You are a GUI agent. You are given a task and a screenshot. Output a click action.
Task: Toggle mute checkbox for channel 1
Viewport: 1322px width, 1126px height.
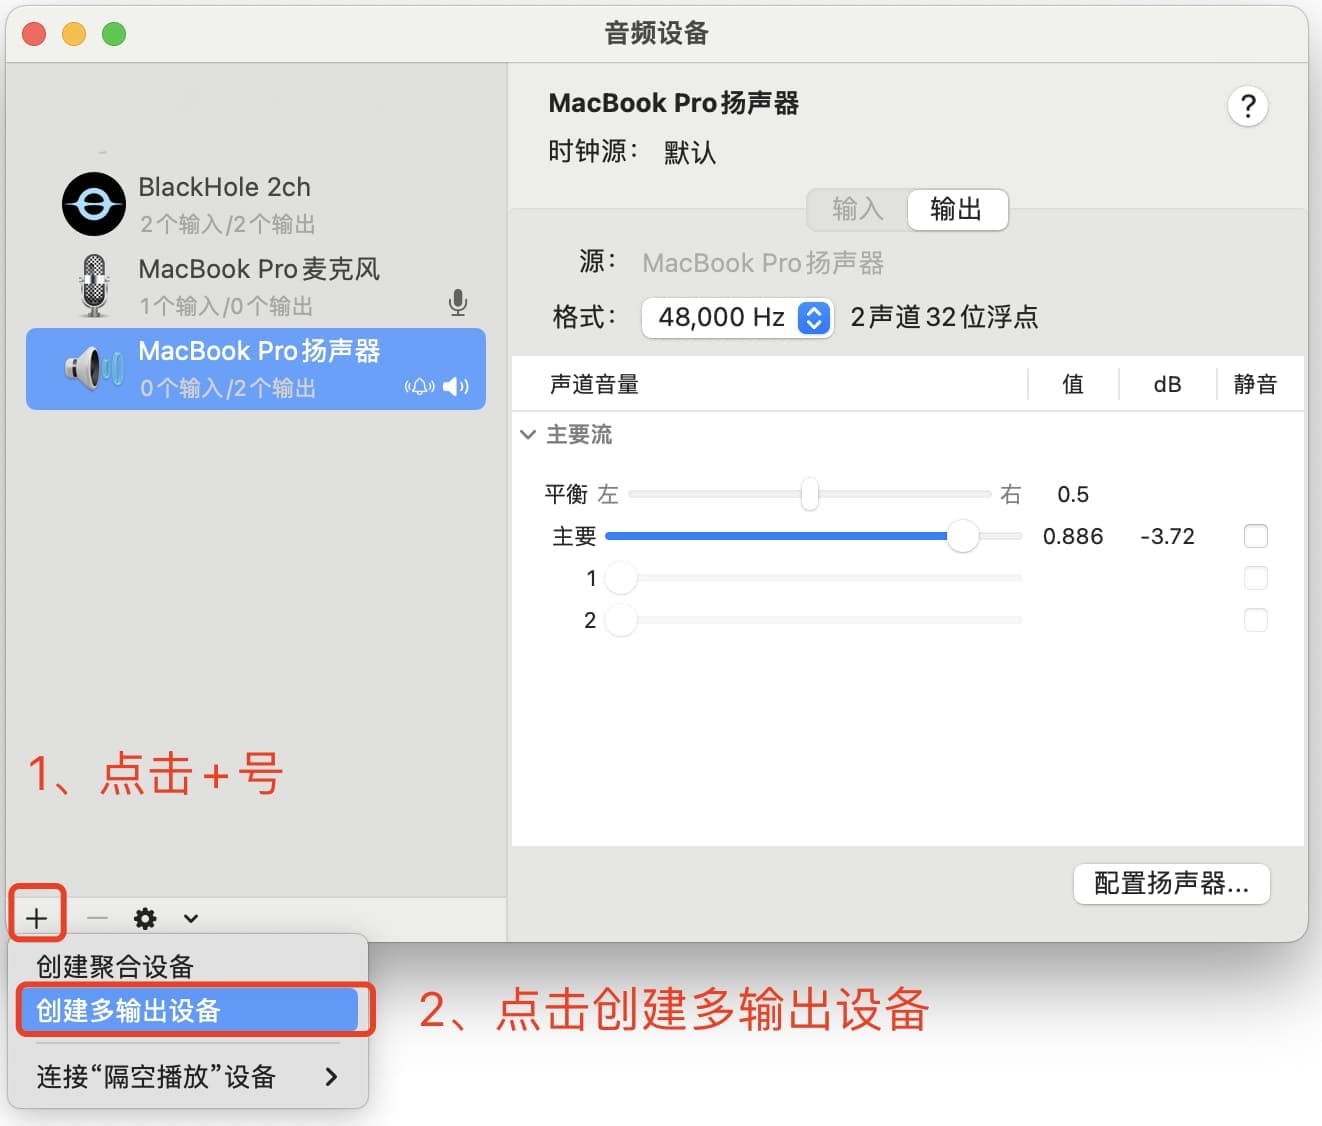(x=1256, y=578)
